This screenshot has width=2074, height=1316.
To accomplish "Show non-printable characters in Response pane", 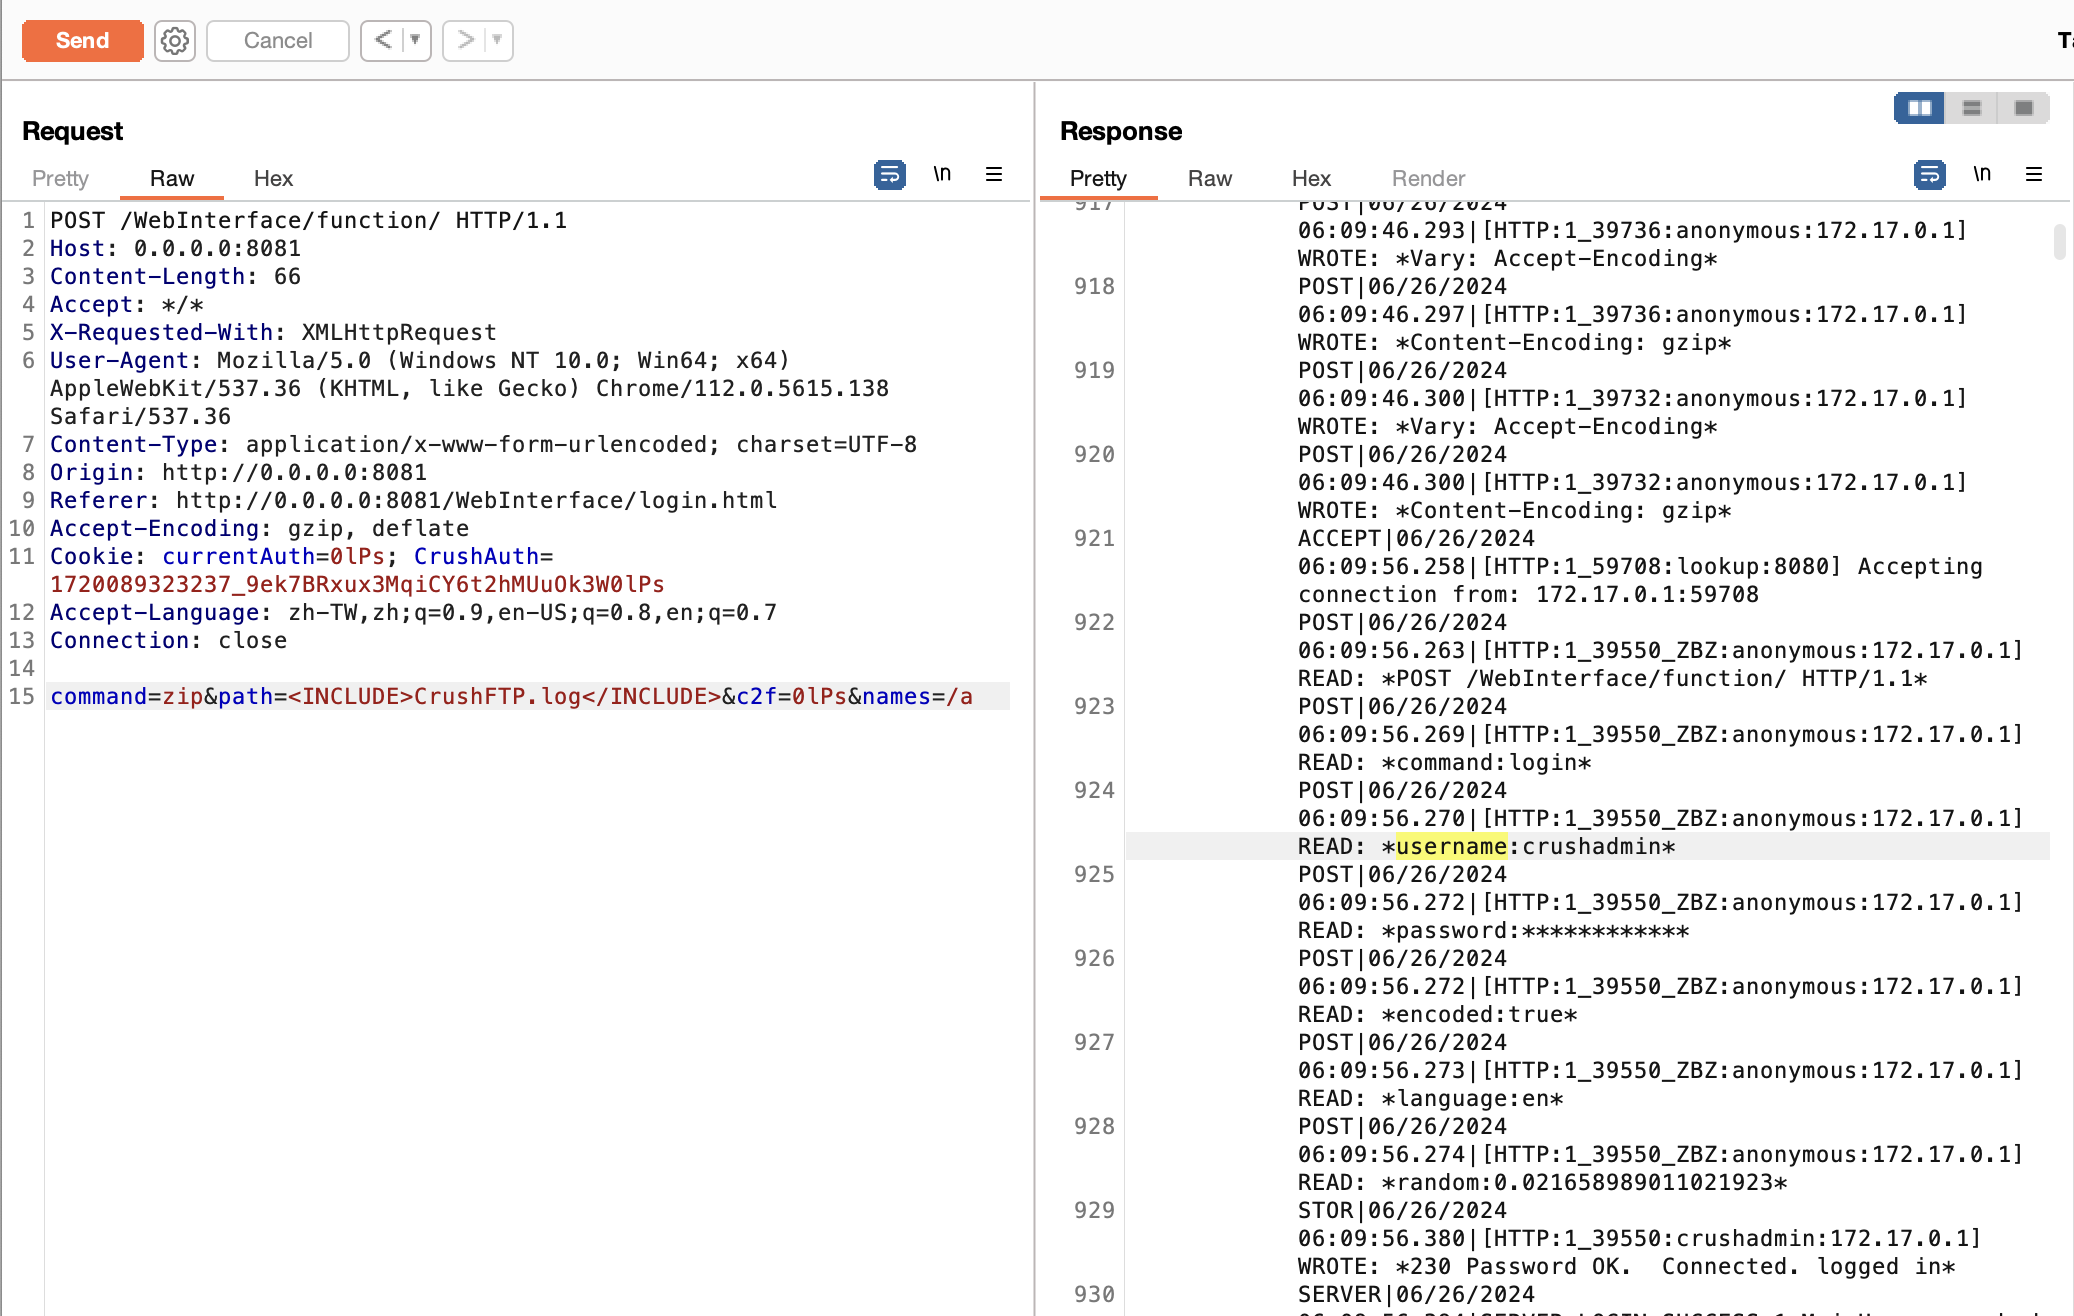I will point(1982,175).
